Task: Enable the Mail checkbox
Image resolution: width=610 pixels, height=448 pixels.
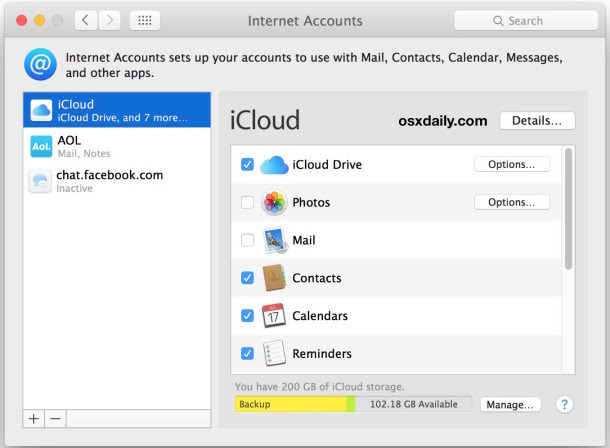Action: pos(247,241)
